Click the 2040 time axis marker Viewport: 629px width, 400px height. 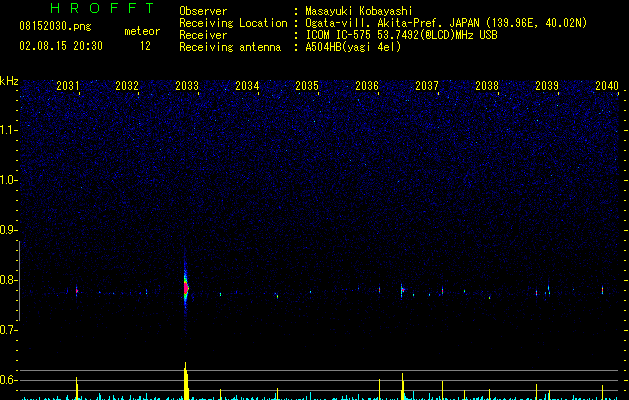[607, 85]
